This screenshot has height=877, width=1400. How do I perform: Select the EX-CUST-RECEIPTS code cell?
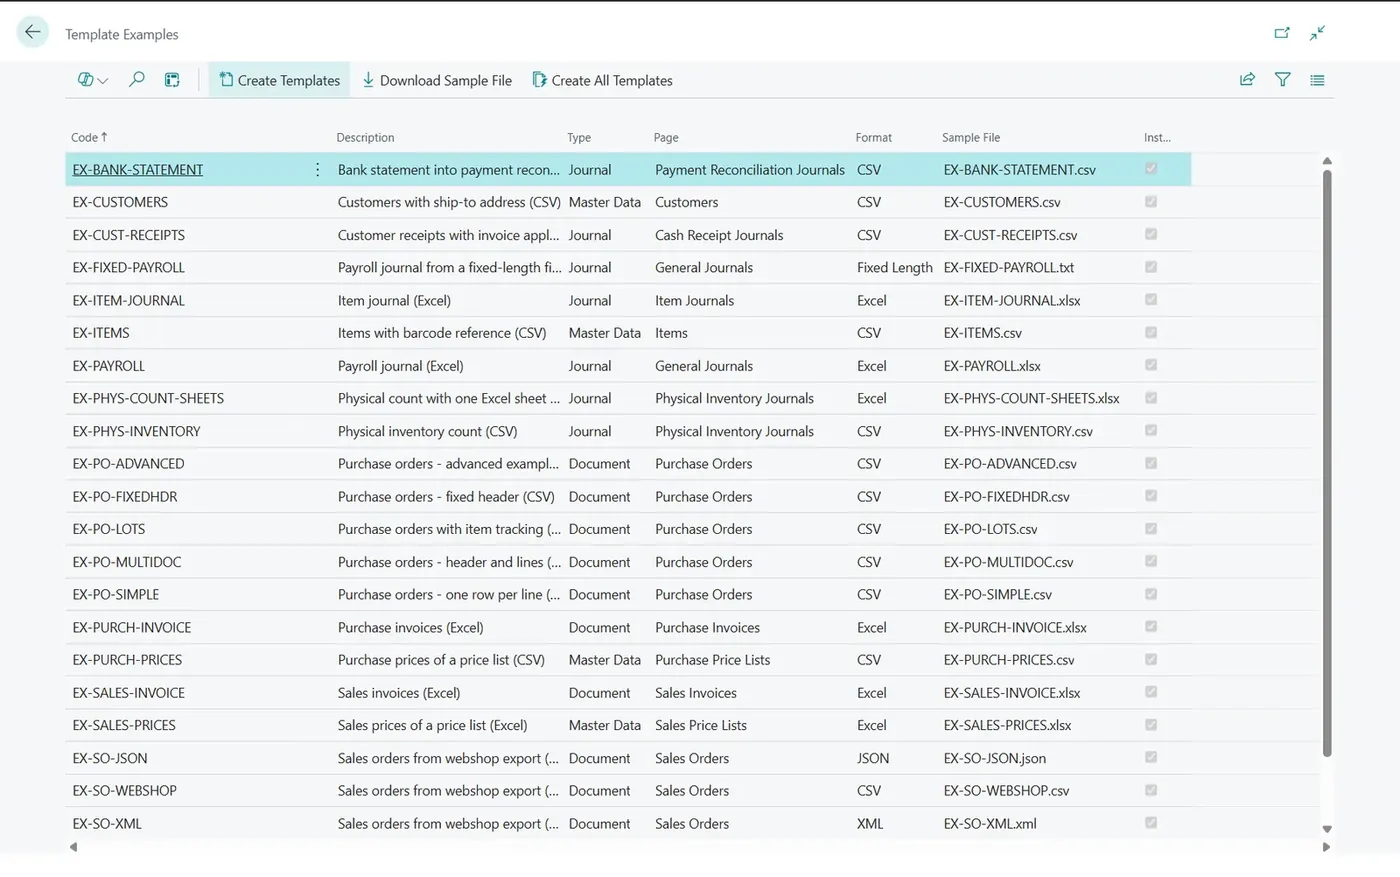click(128, 235)
